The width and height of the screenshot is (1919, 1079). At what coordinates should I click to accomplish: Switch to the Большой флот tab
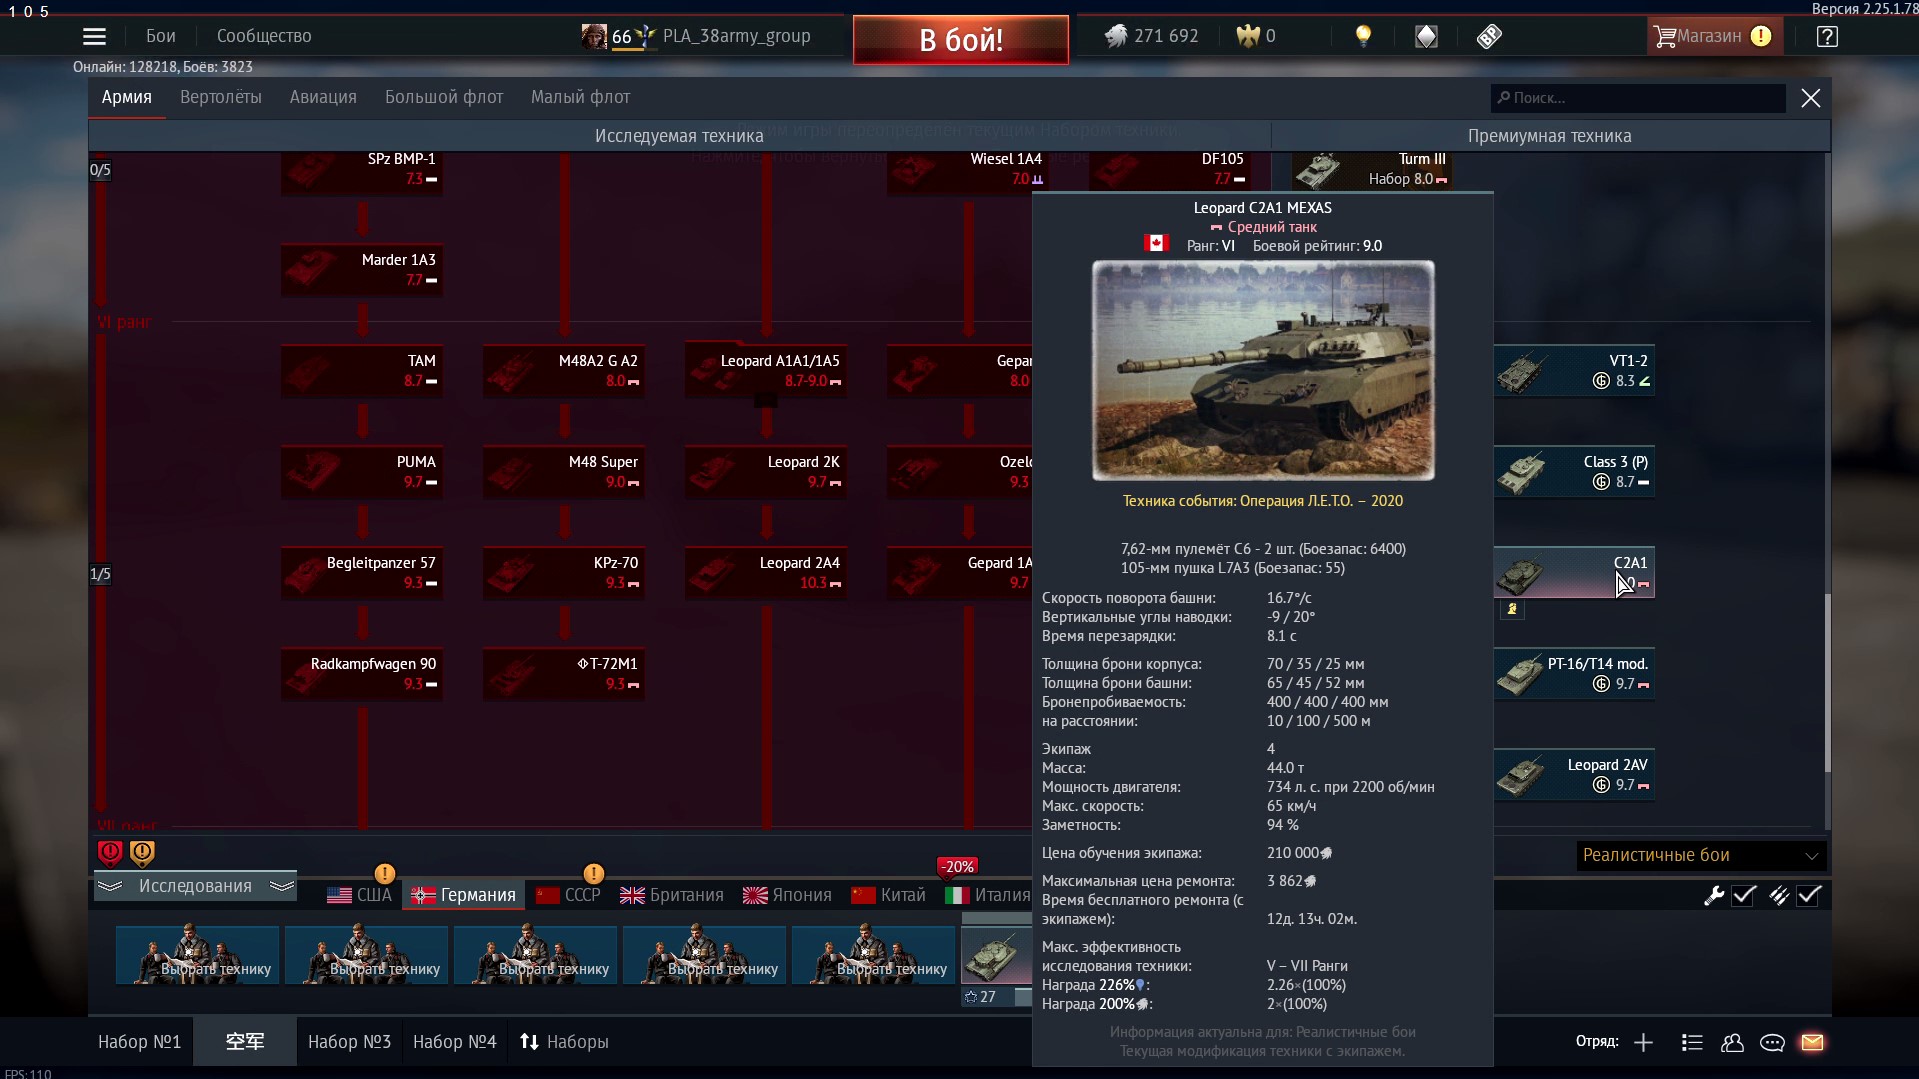tap(444, 97)
